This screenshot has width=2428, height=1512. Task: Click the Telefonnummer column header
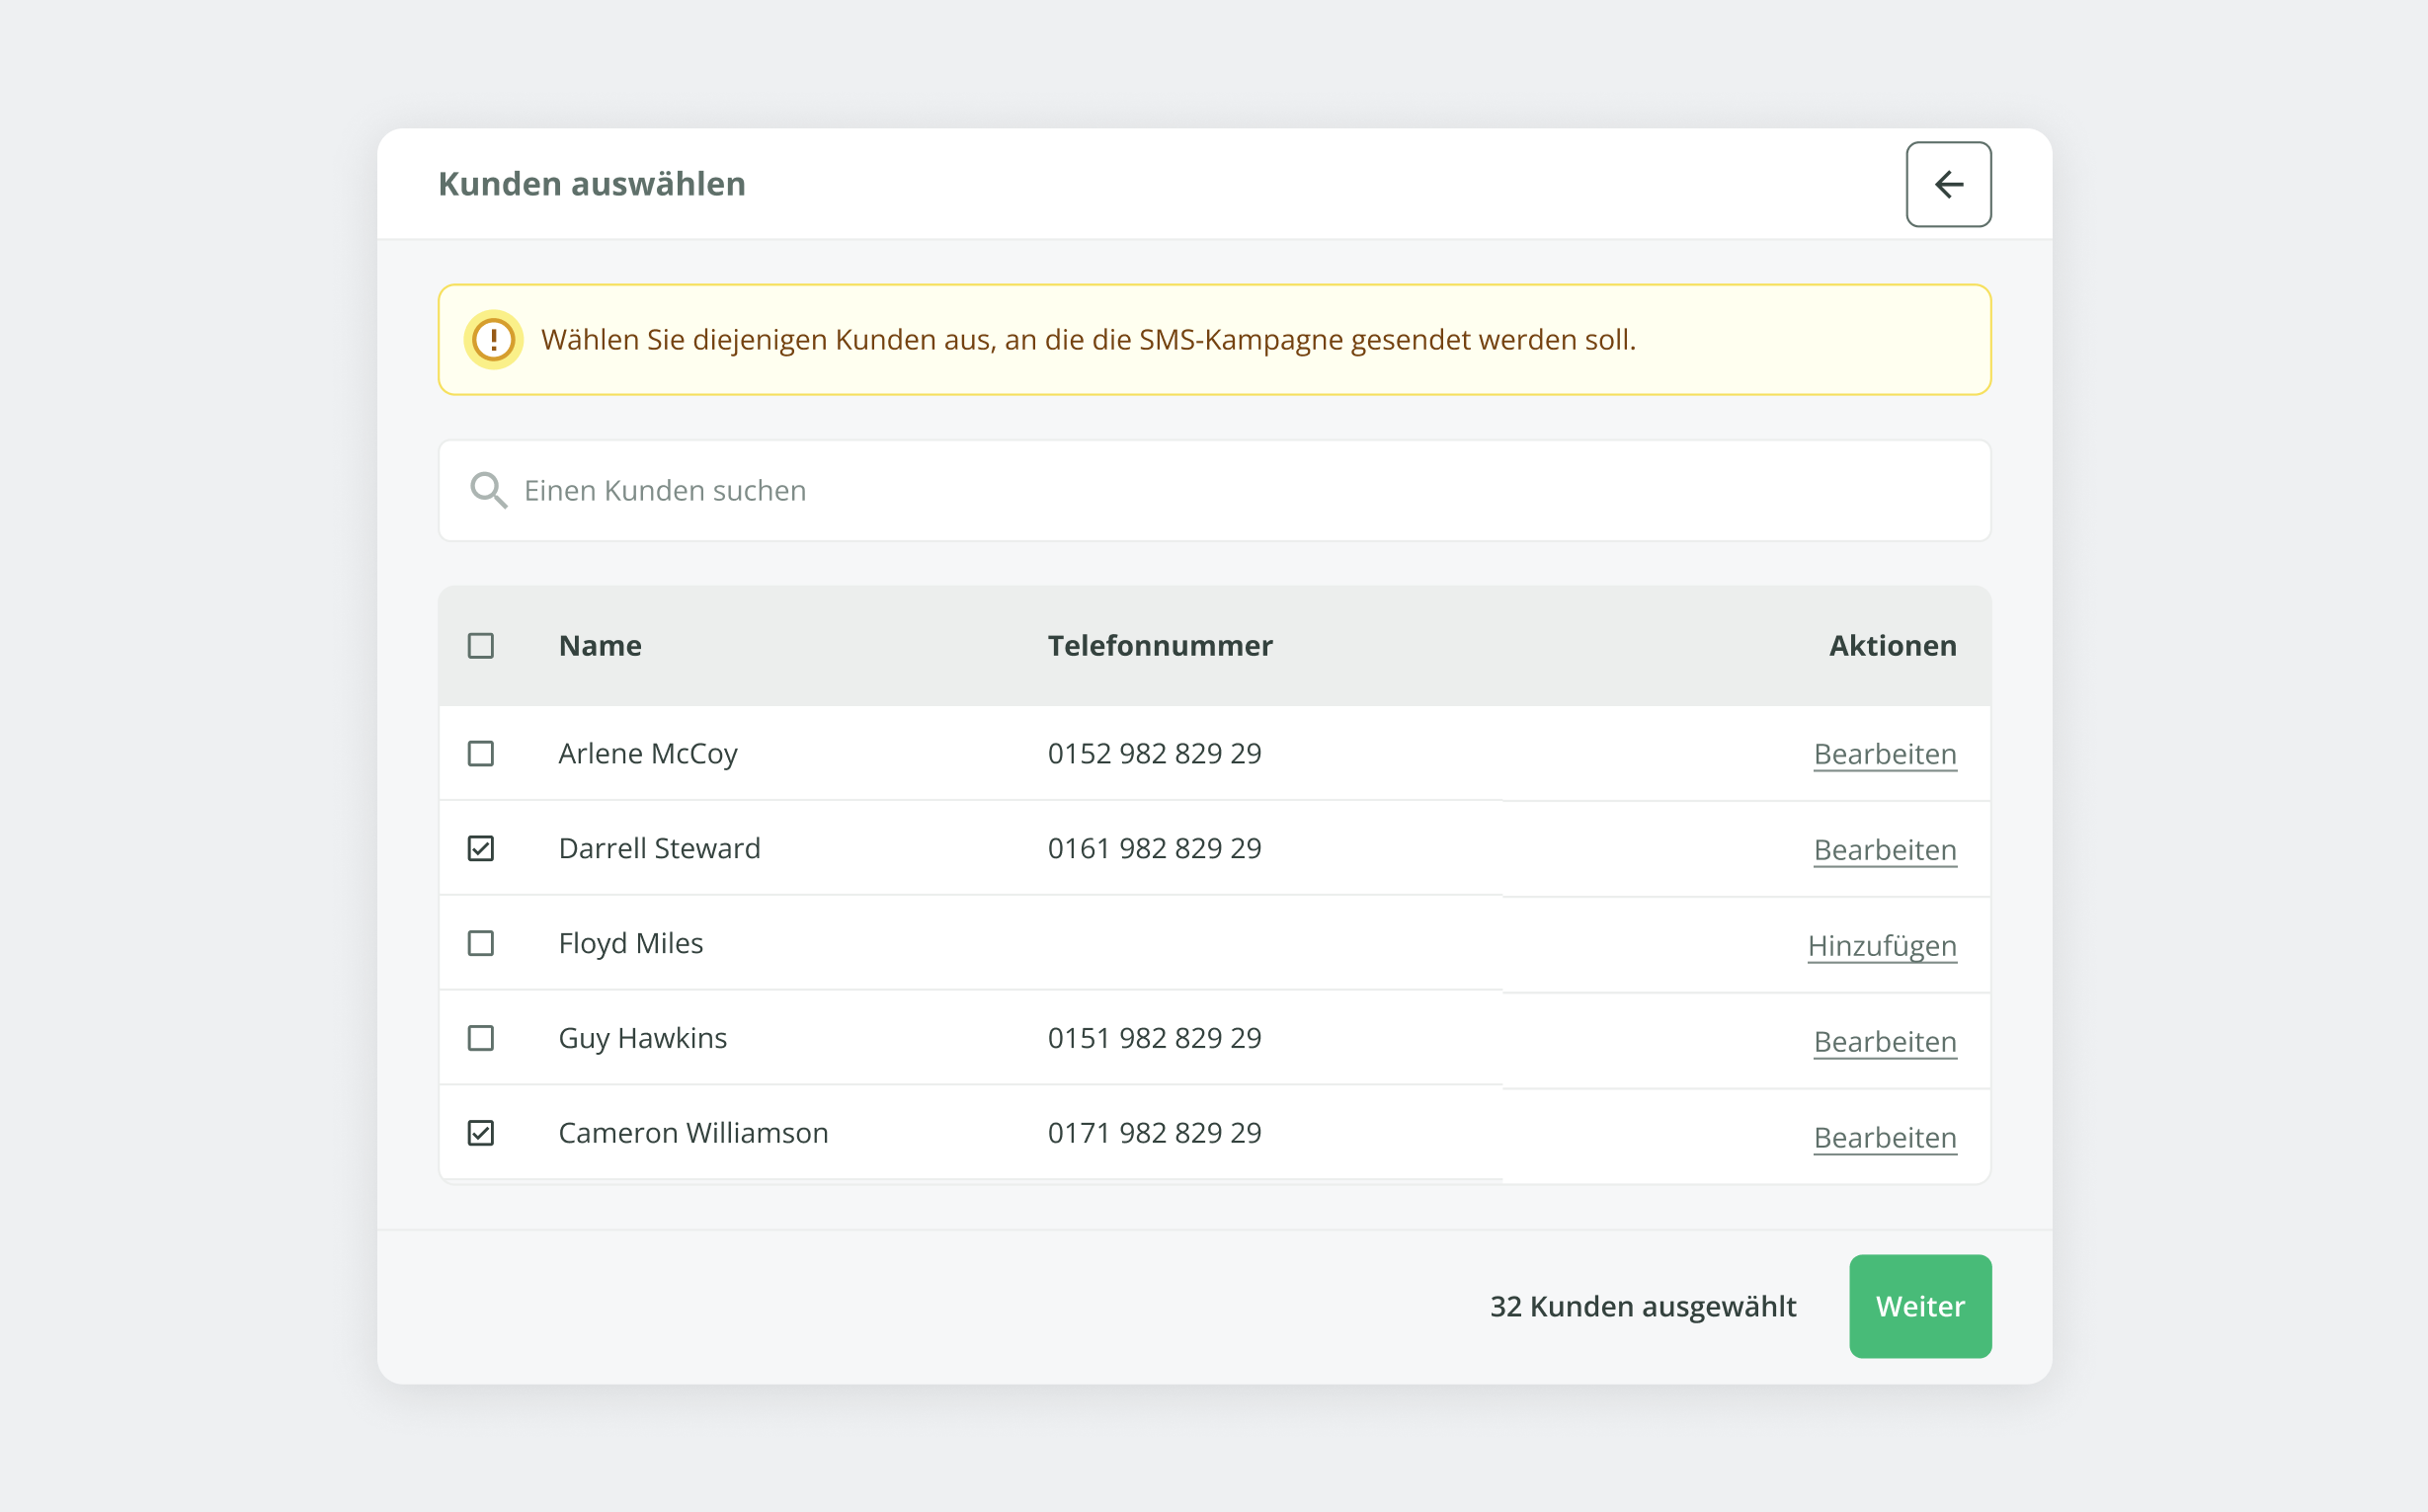(1159, 646)
